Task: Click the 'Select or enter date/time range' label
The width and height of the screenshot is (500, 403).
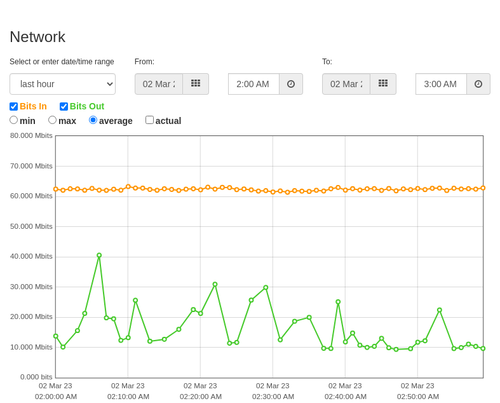Action: tap(62, 62)
